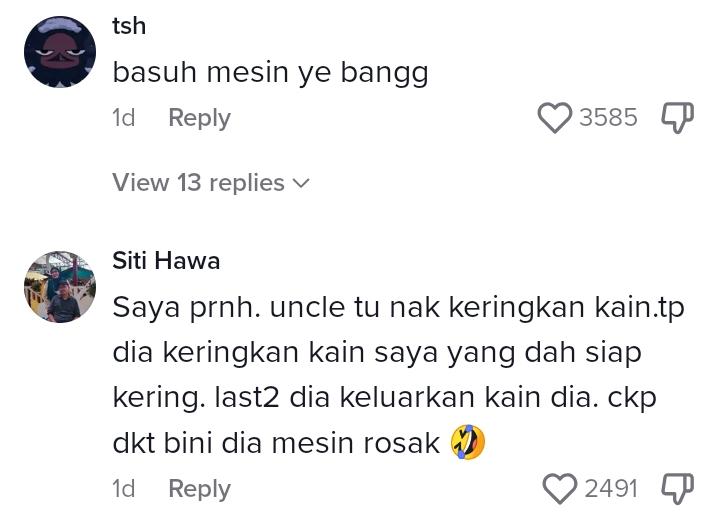Image resolution: width=720 pixels, height=519 pixels.
Task: Select the text 'basuh mesin ye bangg'
Action: pyautogui.click(x=270, y=72)
